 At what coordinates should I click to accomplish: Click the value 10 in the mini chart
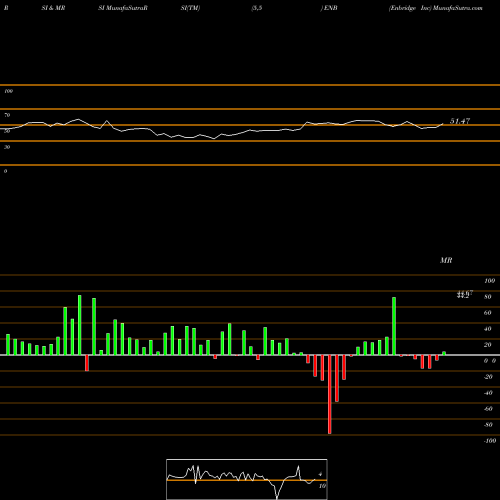[x=322, y=486]
